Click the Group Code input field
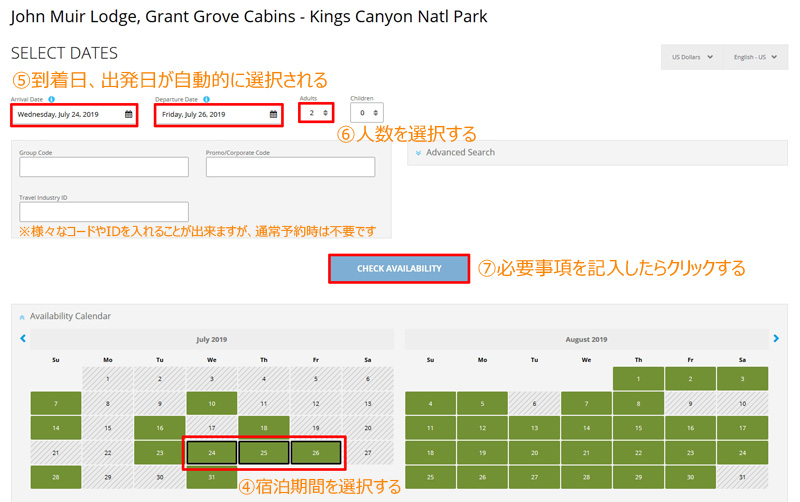Viewport: 800px width, 502px height. [104, 167]
